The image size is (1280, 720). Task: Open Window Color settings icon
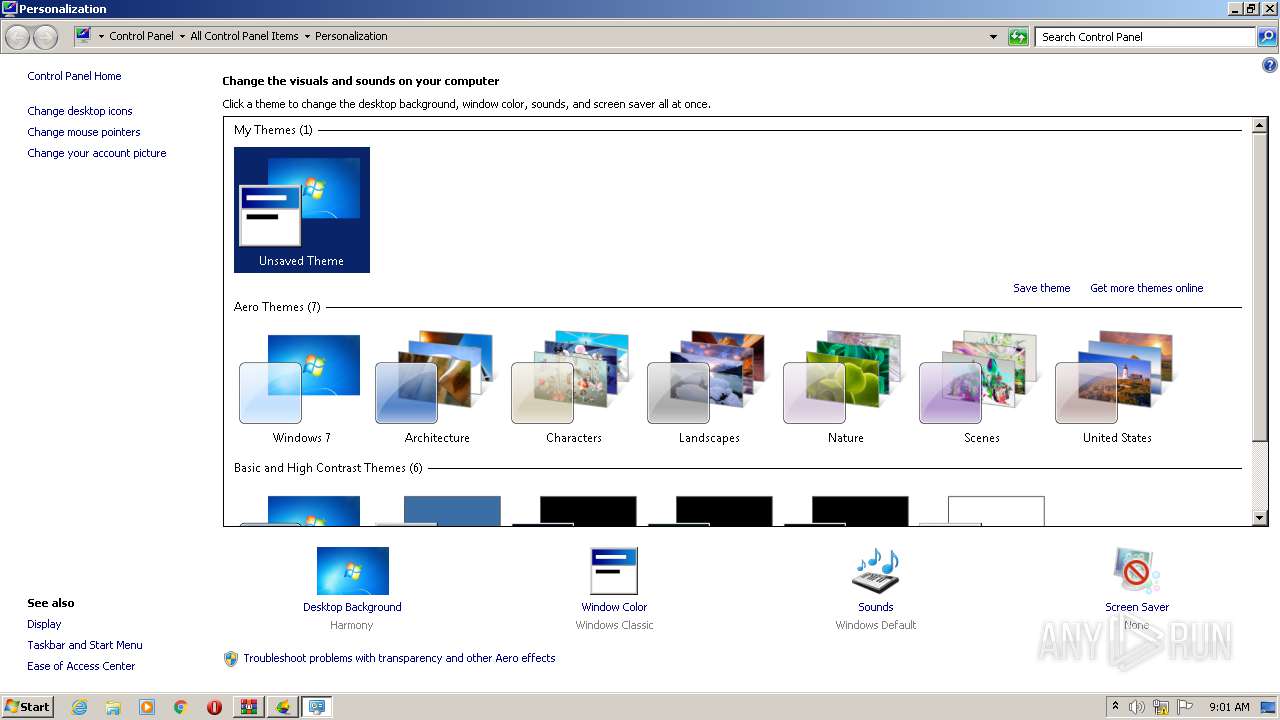(x=614, y=571)
